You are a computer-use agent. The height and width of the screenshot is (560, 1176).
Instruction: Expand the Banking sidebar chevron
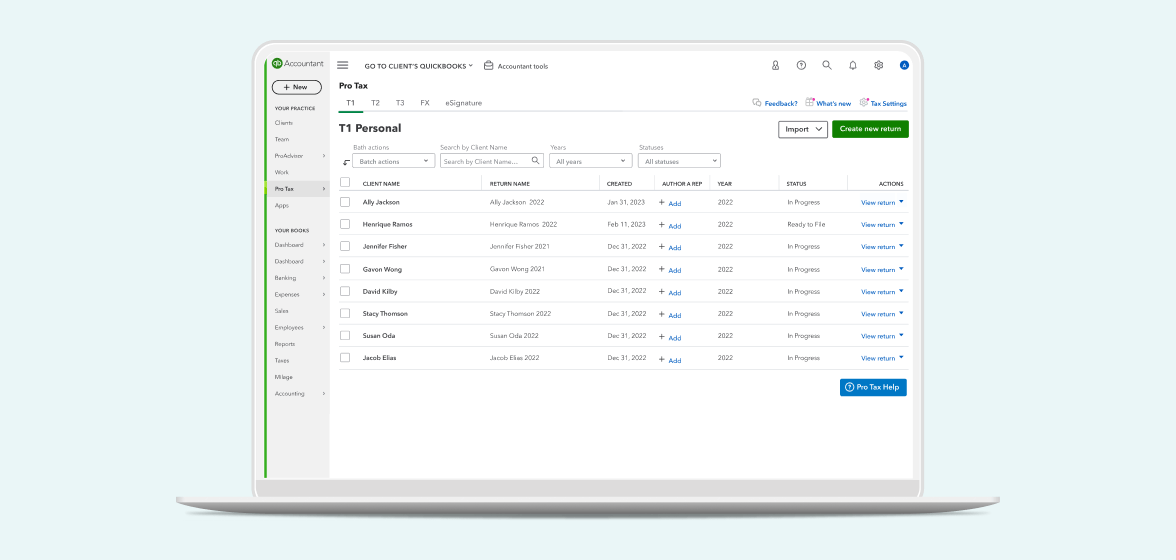point(324,278)
